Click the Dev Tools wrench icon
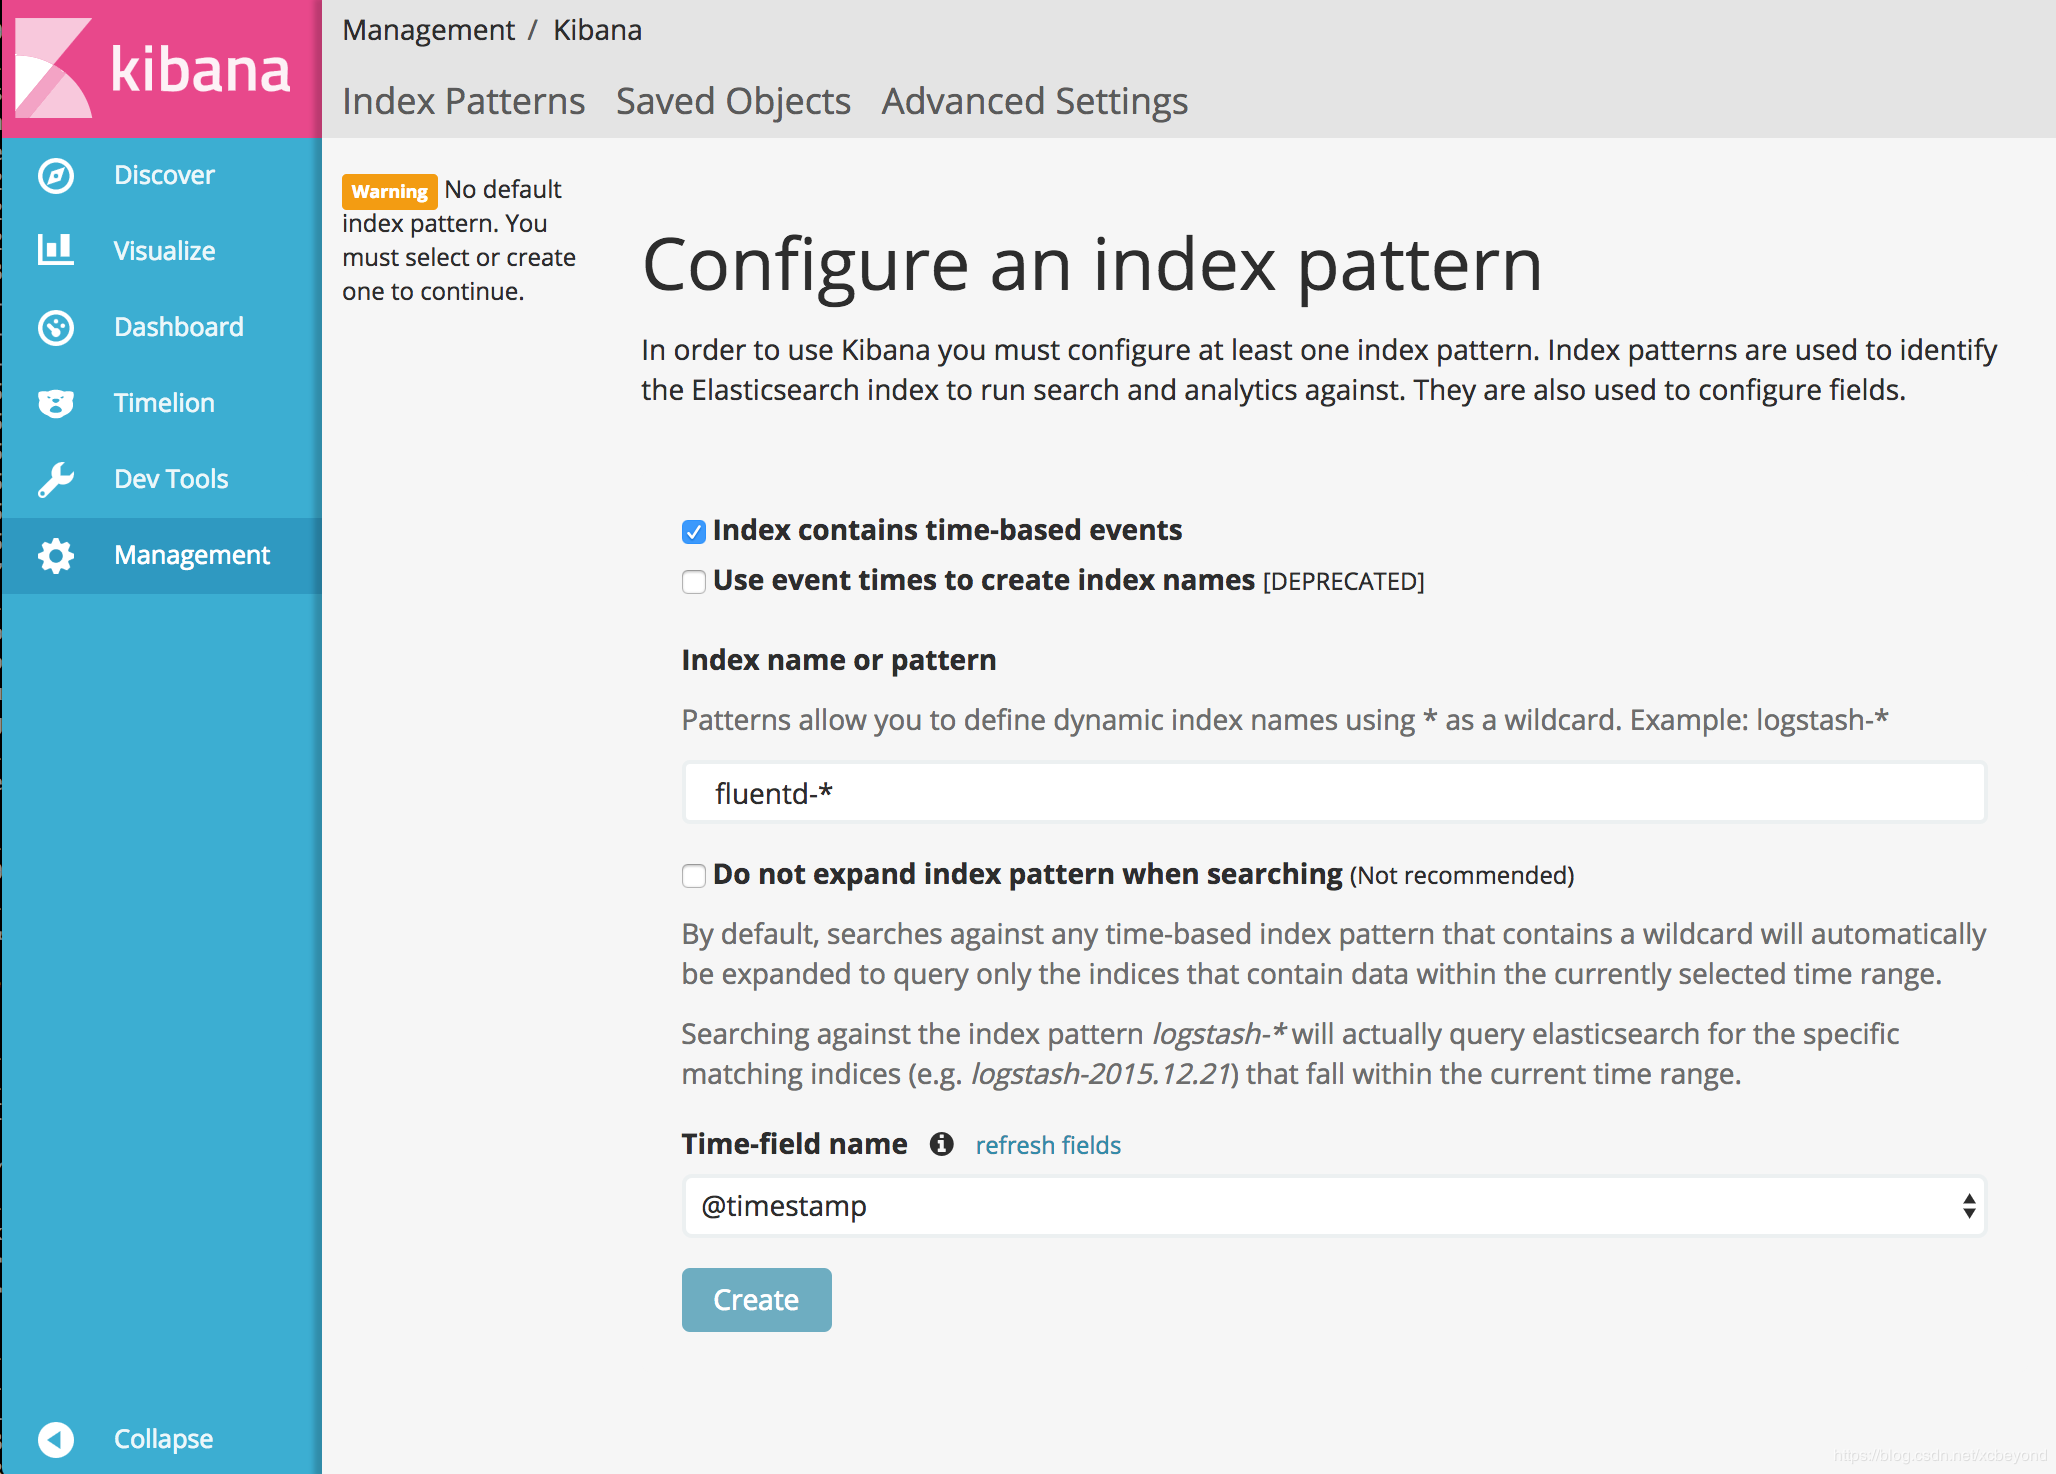 (x=56, y=479)
